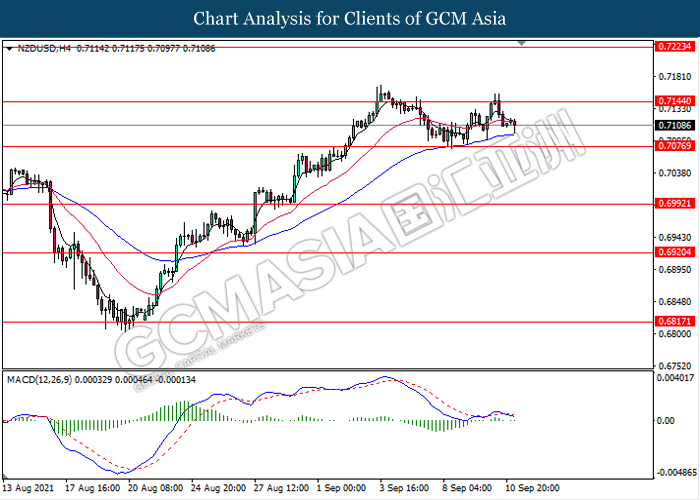700x500 pixels.
Task: Click the 8 Sep 04:00 time label
Action: tap(467, 488)
